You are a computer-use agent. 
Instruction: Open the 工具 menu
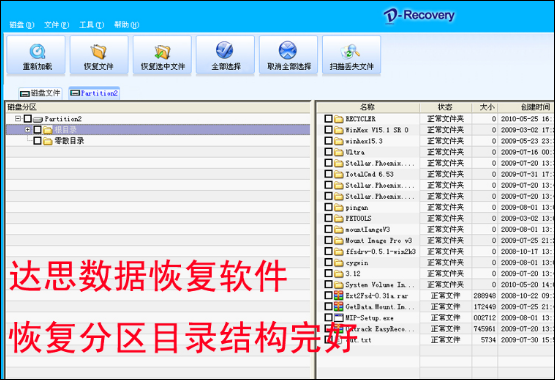(91, 25)
